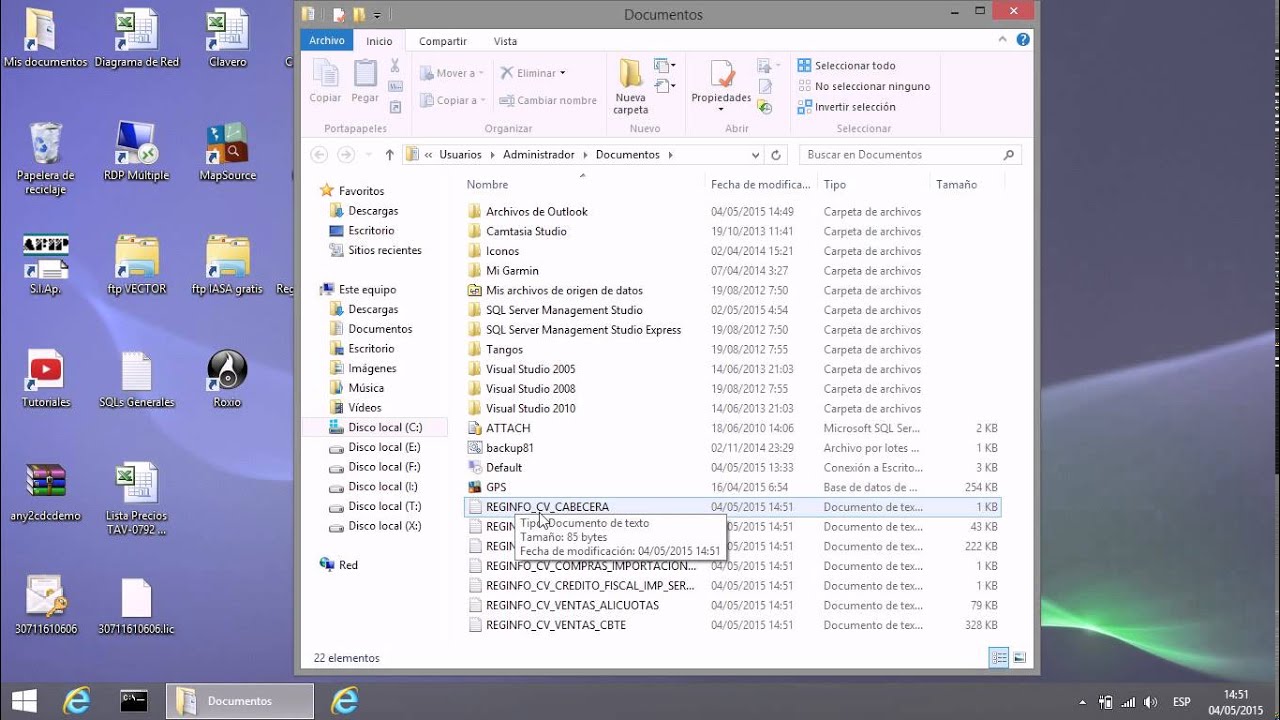Click the paste shortcut icon in Portapapeles
The image size is (1280, 720).
point(395,107)
